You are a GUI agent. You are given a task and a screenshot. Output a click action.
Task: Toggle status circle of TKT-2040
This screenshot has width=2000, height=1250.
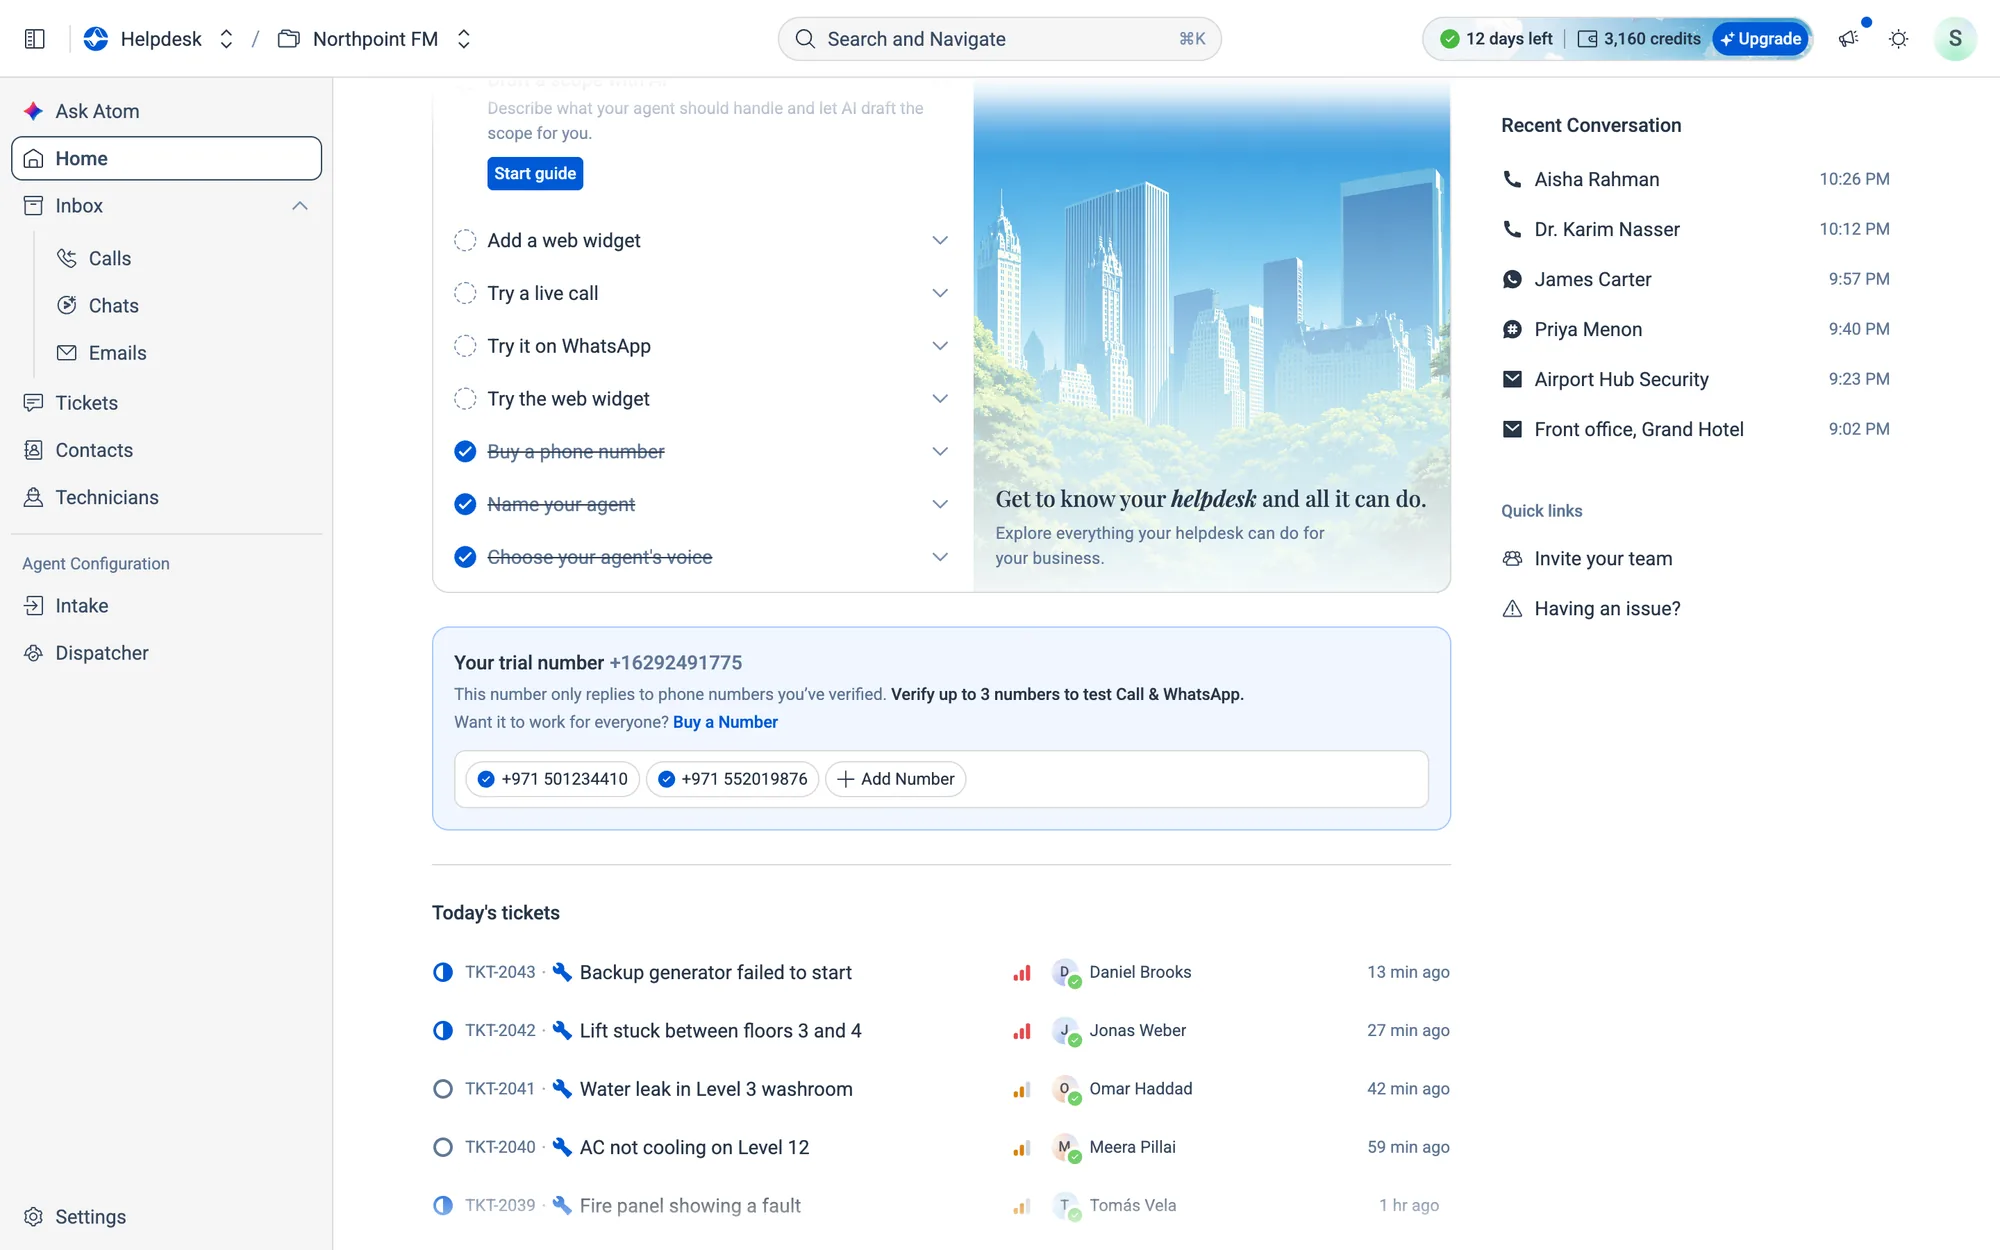click(x=443, y=1147)
